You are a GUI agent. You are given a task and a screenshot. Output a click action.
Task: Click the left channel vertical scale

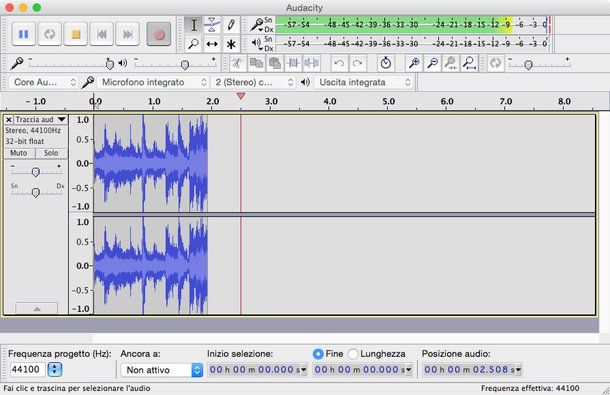coord(81,163)
